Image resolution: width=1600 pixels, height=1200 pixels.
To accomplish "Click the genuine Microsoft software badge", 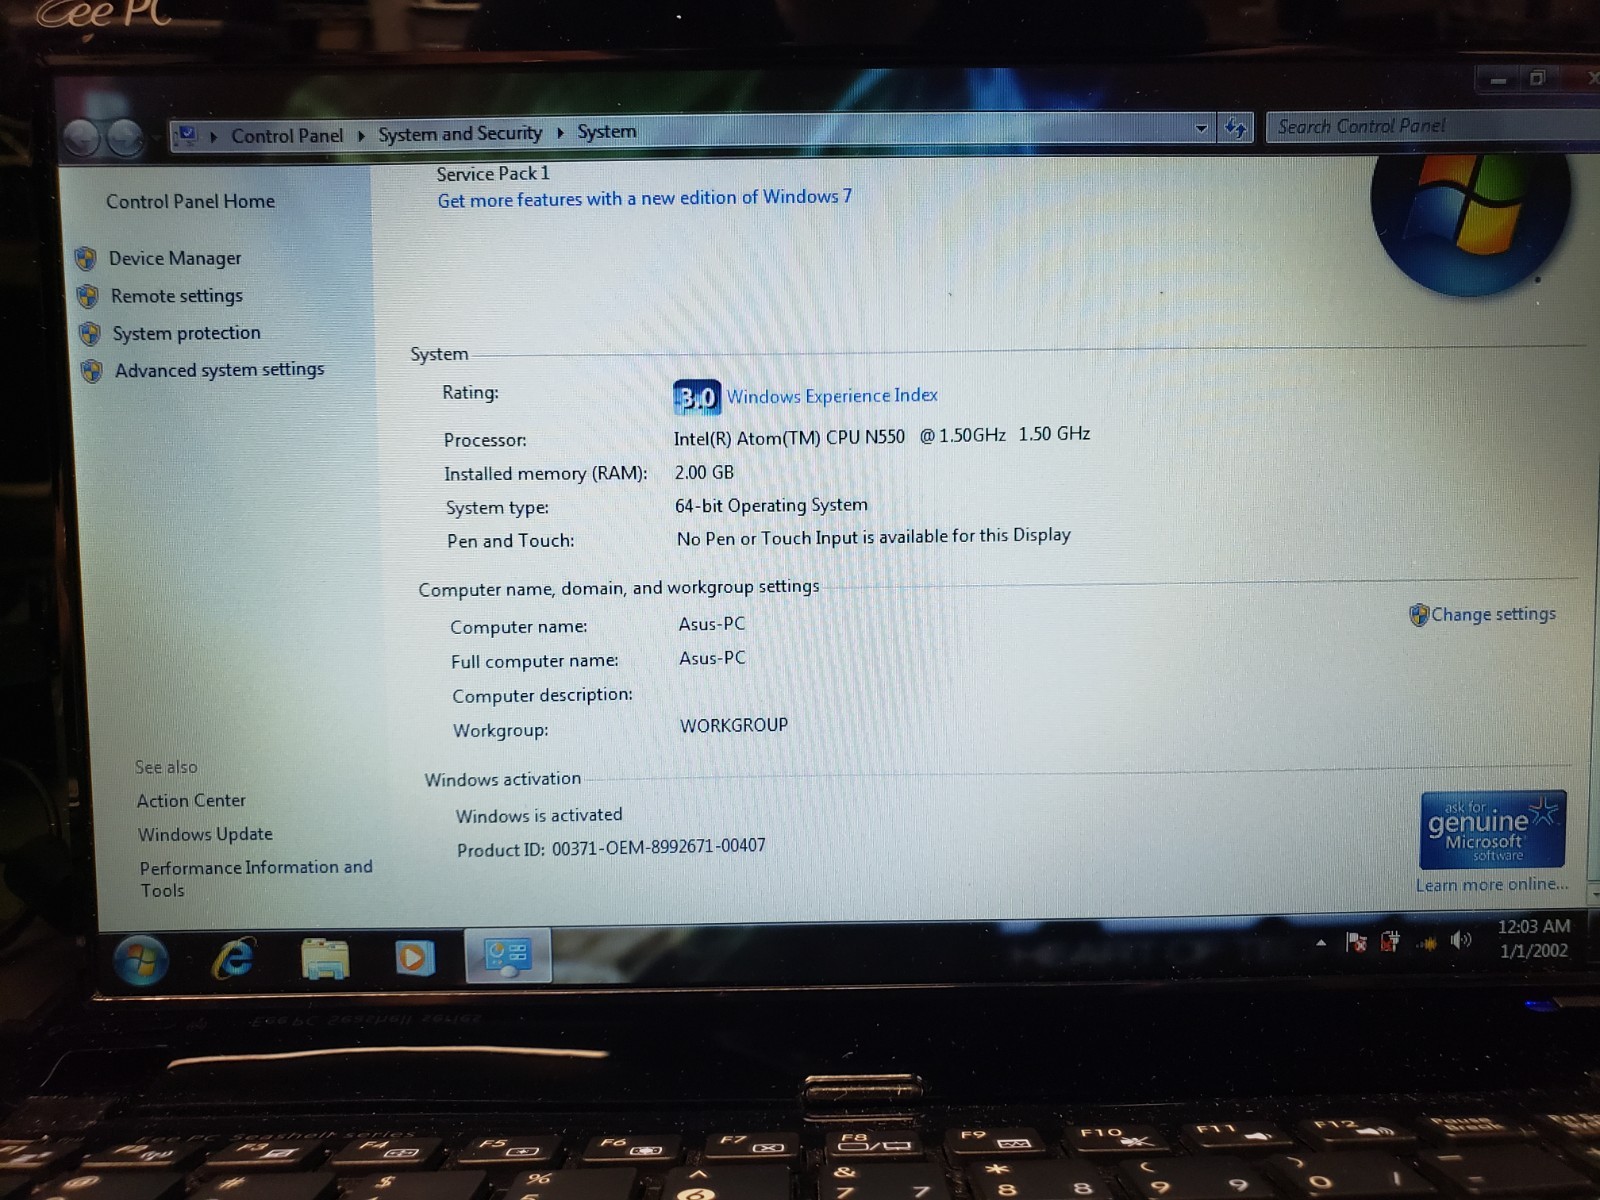I will 1492,829.
